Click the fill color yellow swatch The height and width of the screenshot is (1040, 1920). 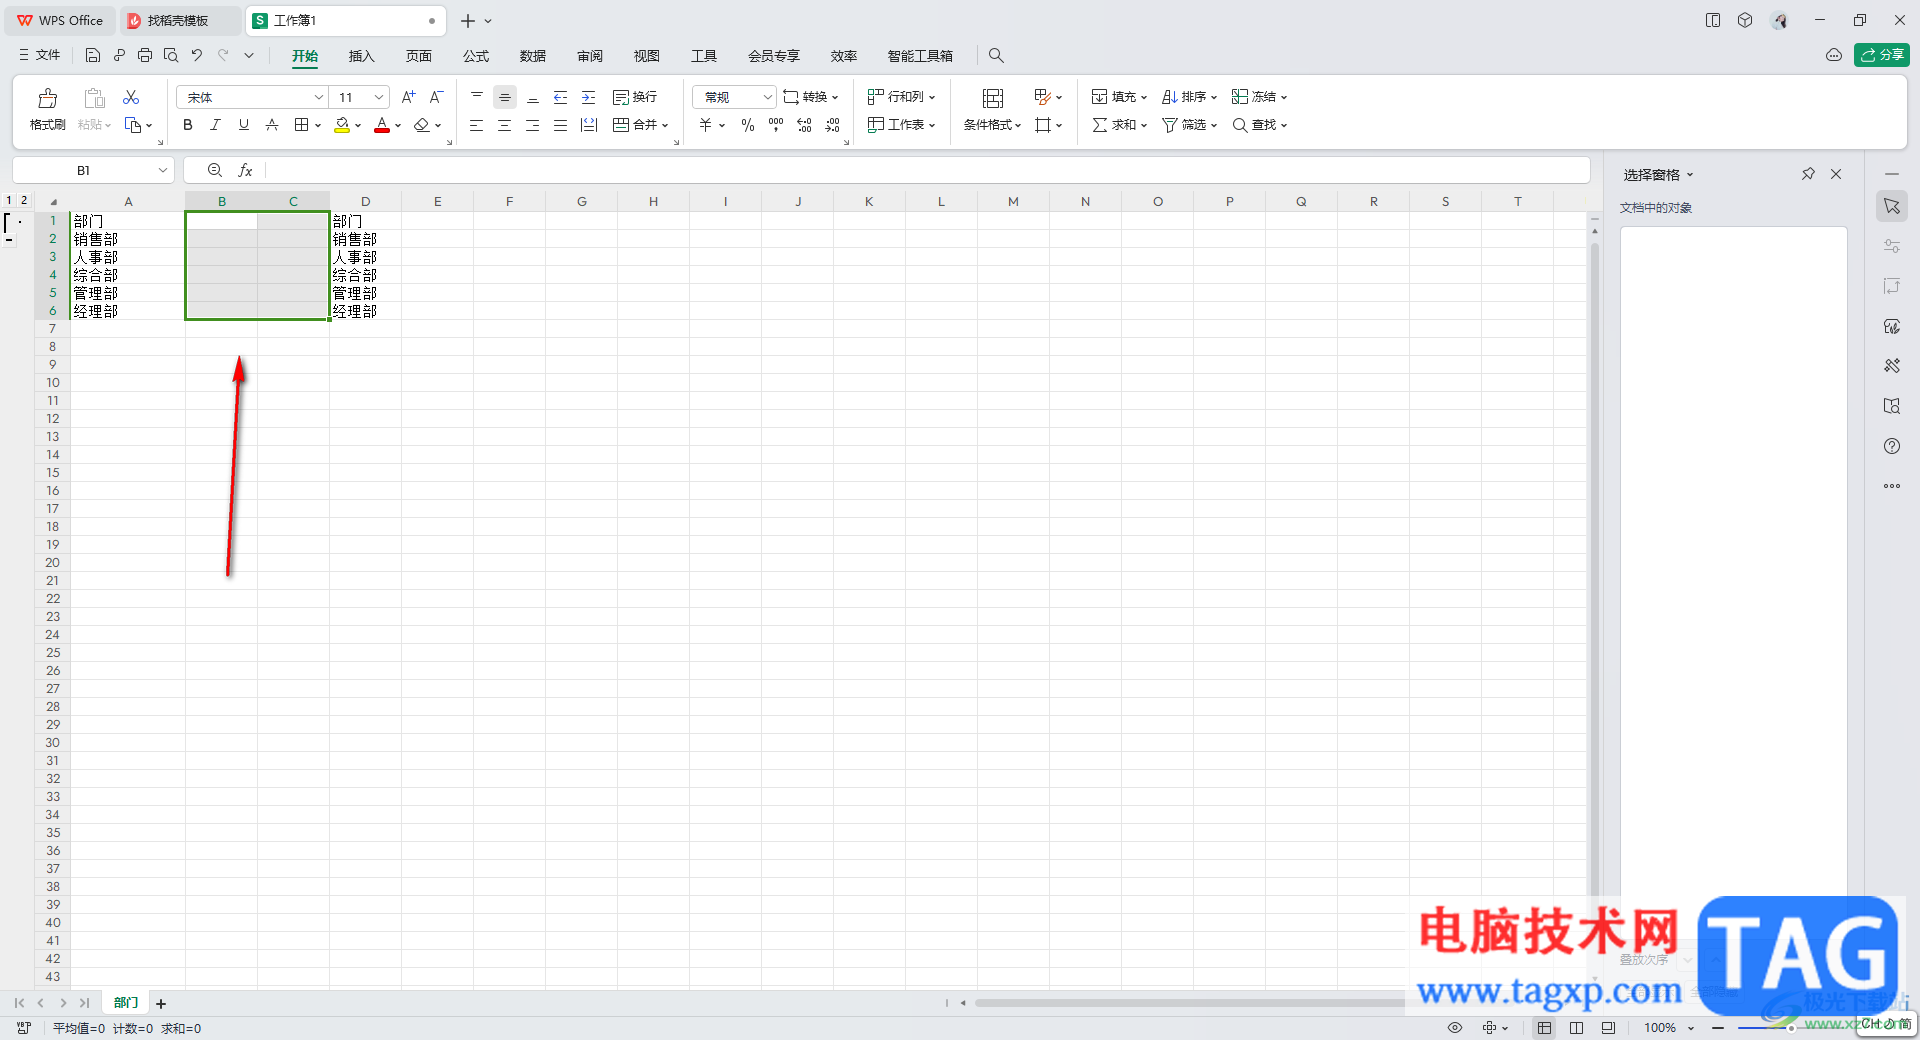[x=342, y=125]
